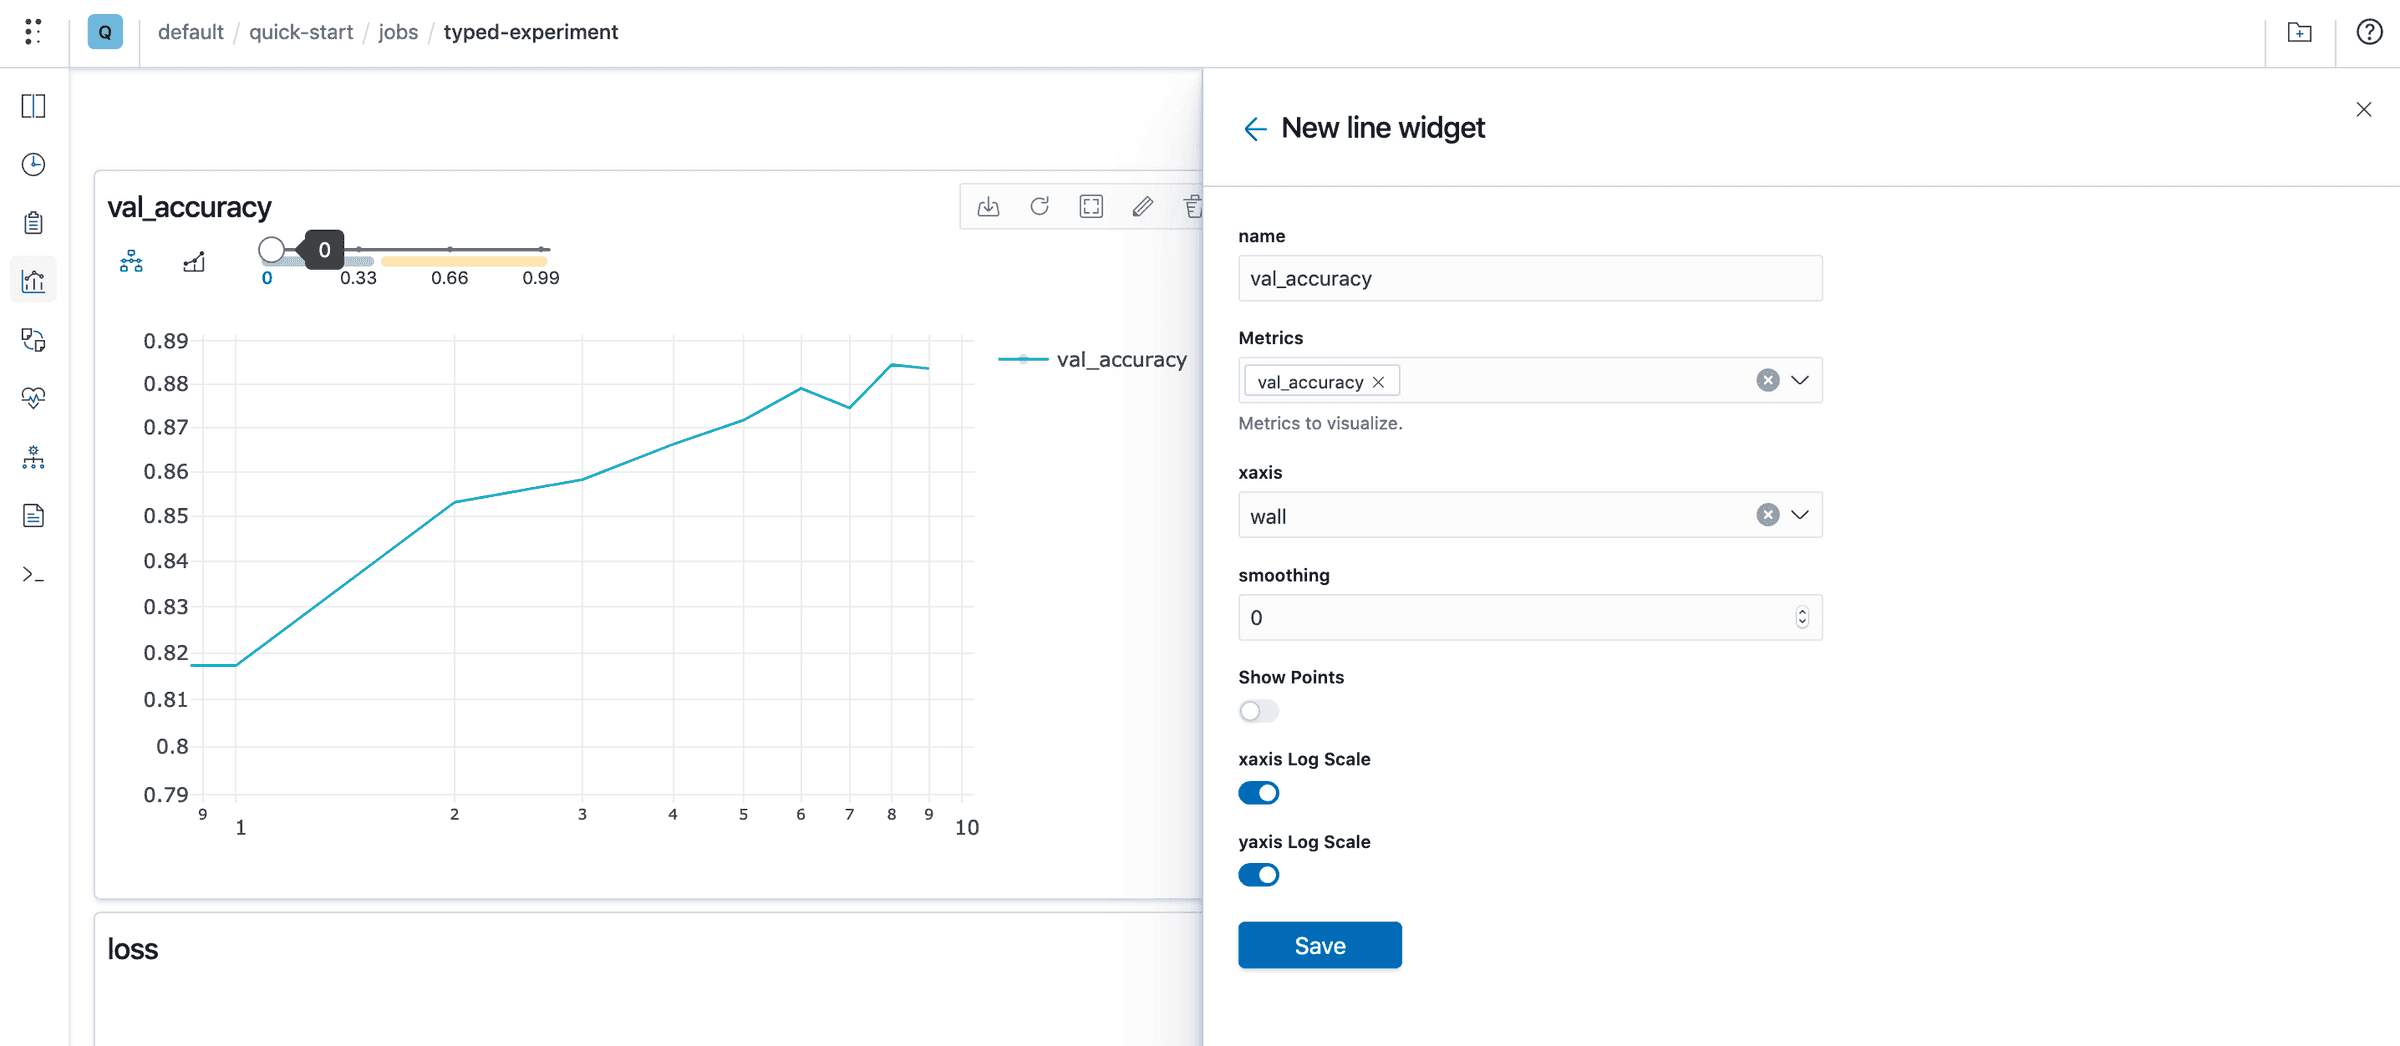This screenshot has width=2400, height=1046.
Task: Edit the val_accuracy widget with pencil icon
Action: (1142, 207)
